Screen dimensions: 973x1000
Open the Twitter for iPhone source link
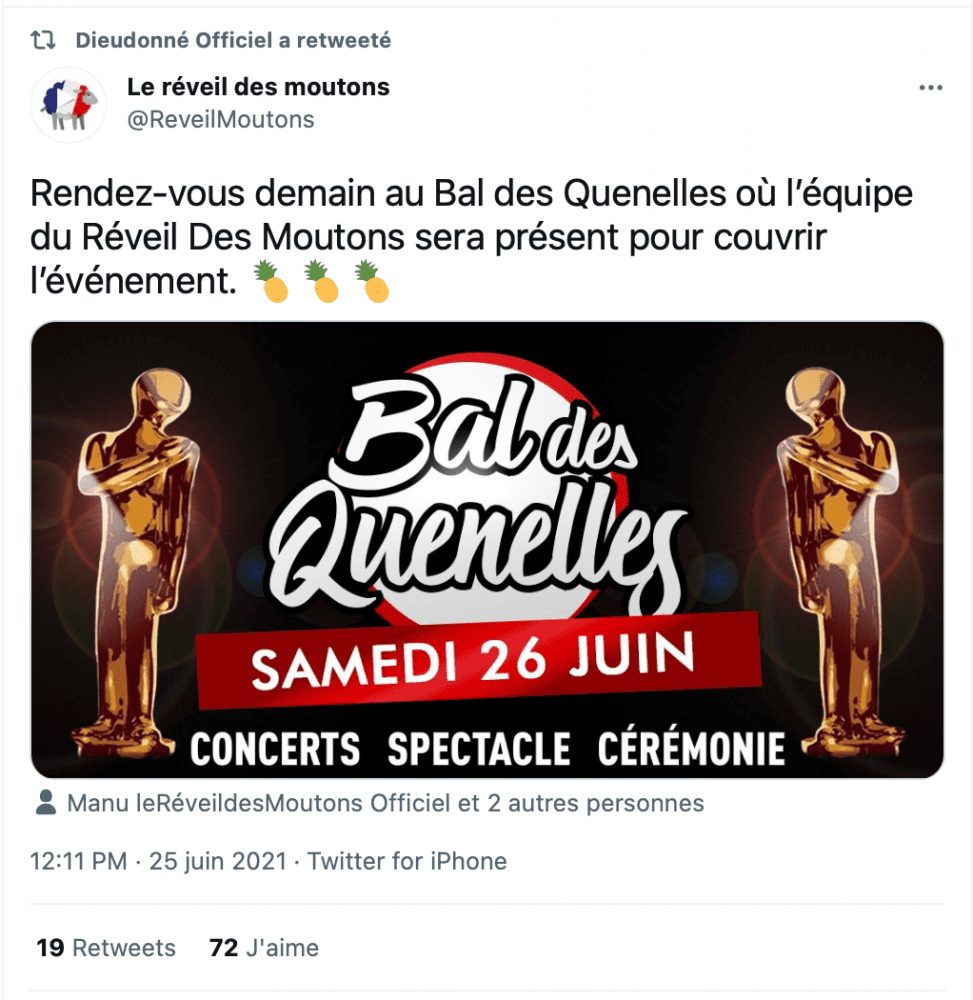[x=407, y=861]
